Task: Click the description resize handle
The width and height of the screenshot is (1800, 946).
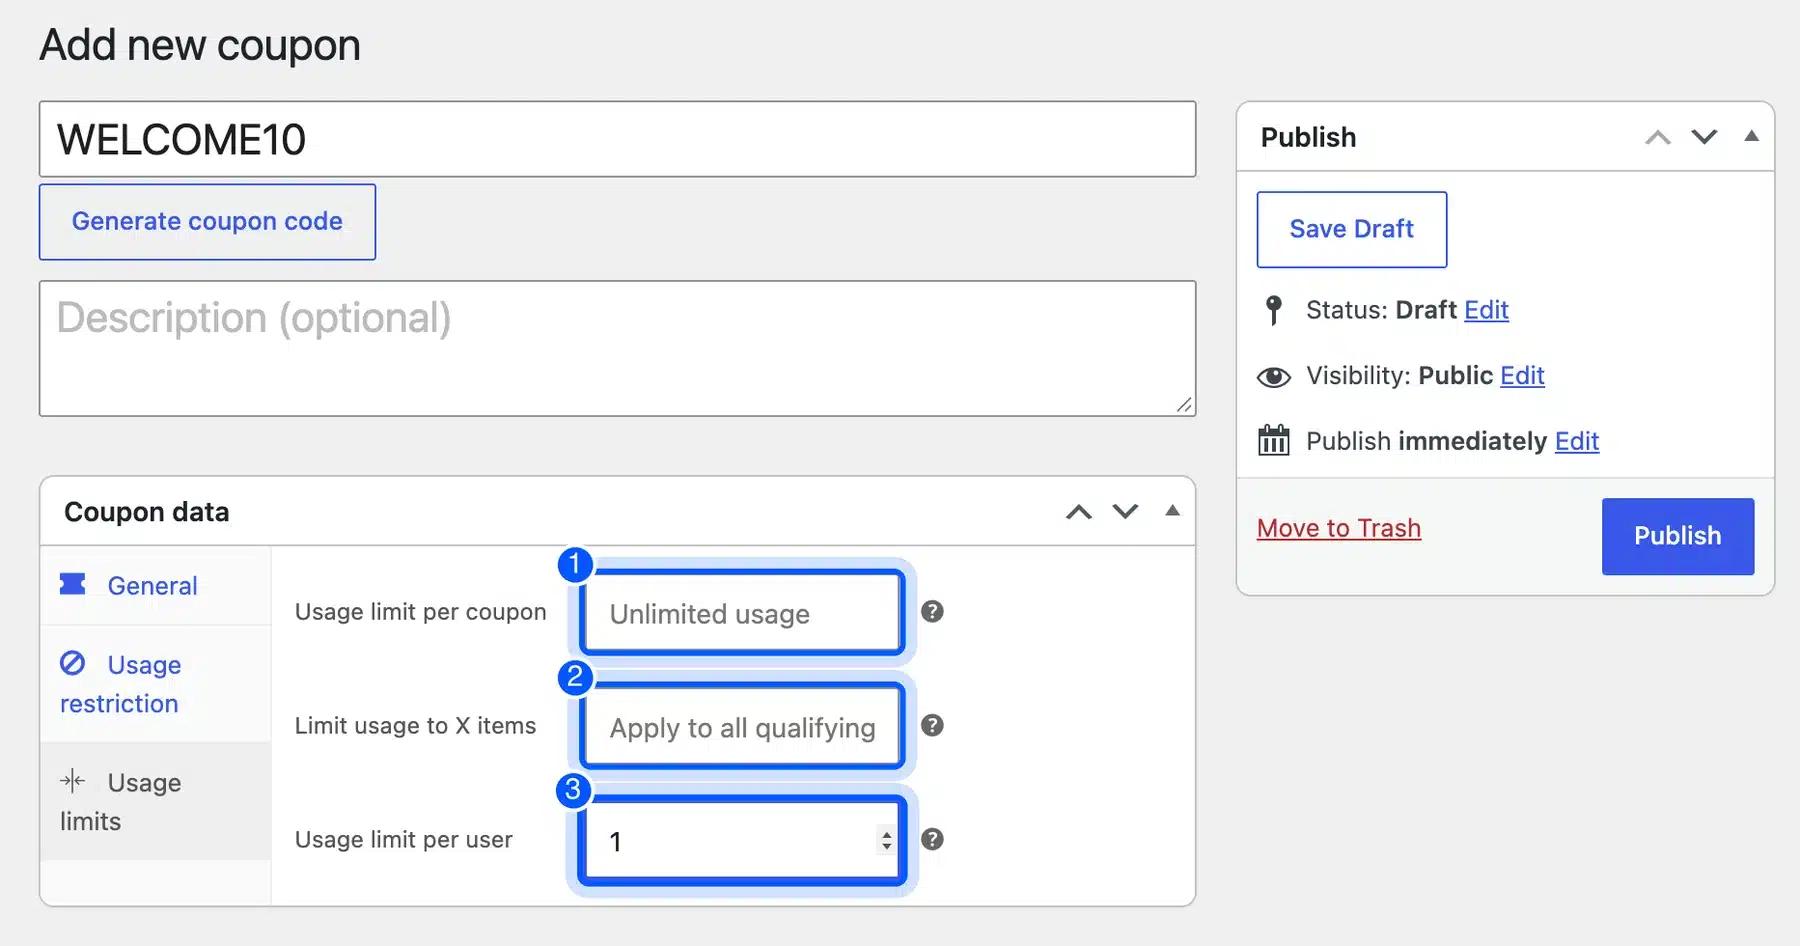Action: click(x=1184, y=404)
